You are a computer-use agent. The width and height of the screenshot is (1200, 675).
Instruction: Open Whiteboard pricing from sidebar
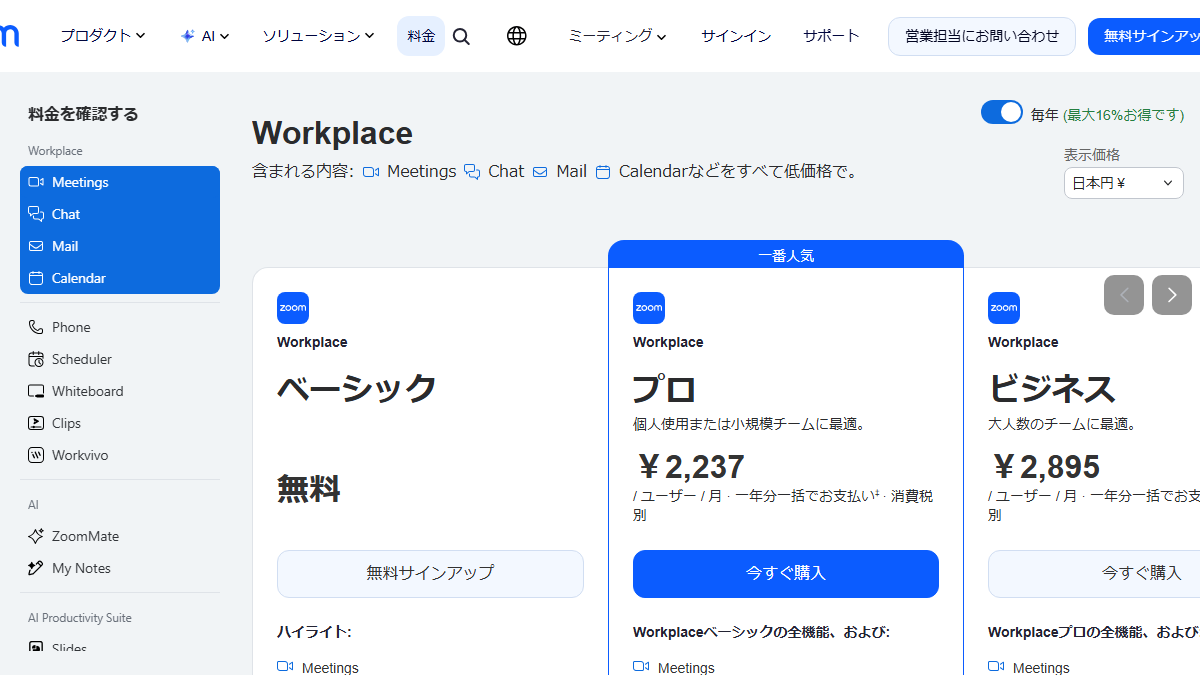click(120, 391)
